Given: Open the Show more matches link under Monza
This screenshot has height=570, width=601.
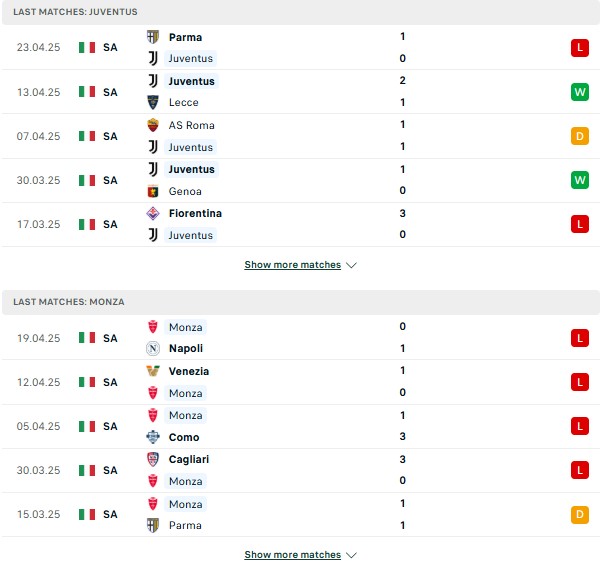Looking at the screenshot, I should pyautogui.click(x=292, y=555).
